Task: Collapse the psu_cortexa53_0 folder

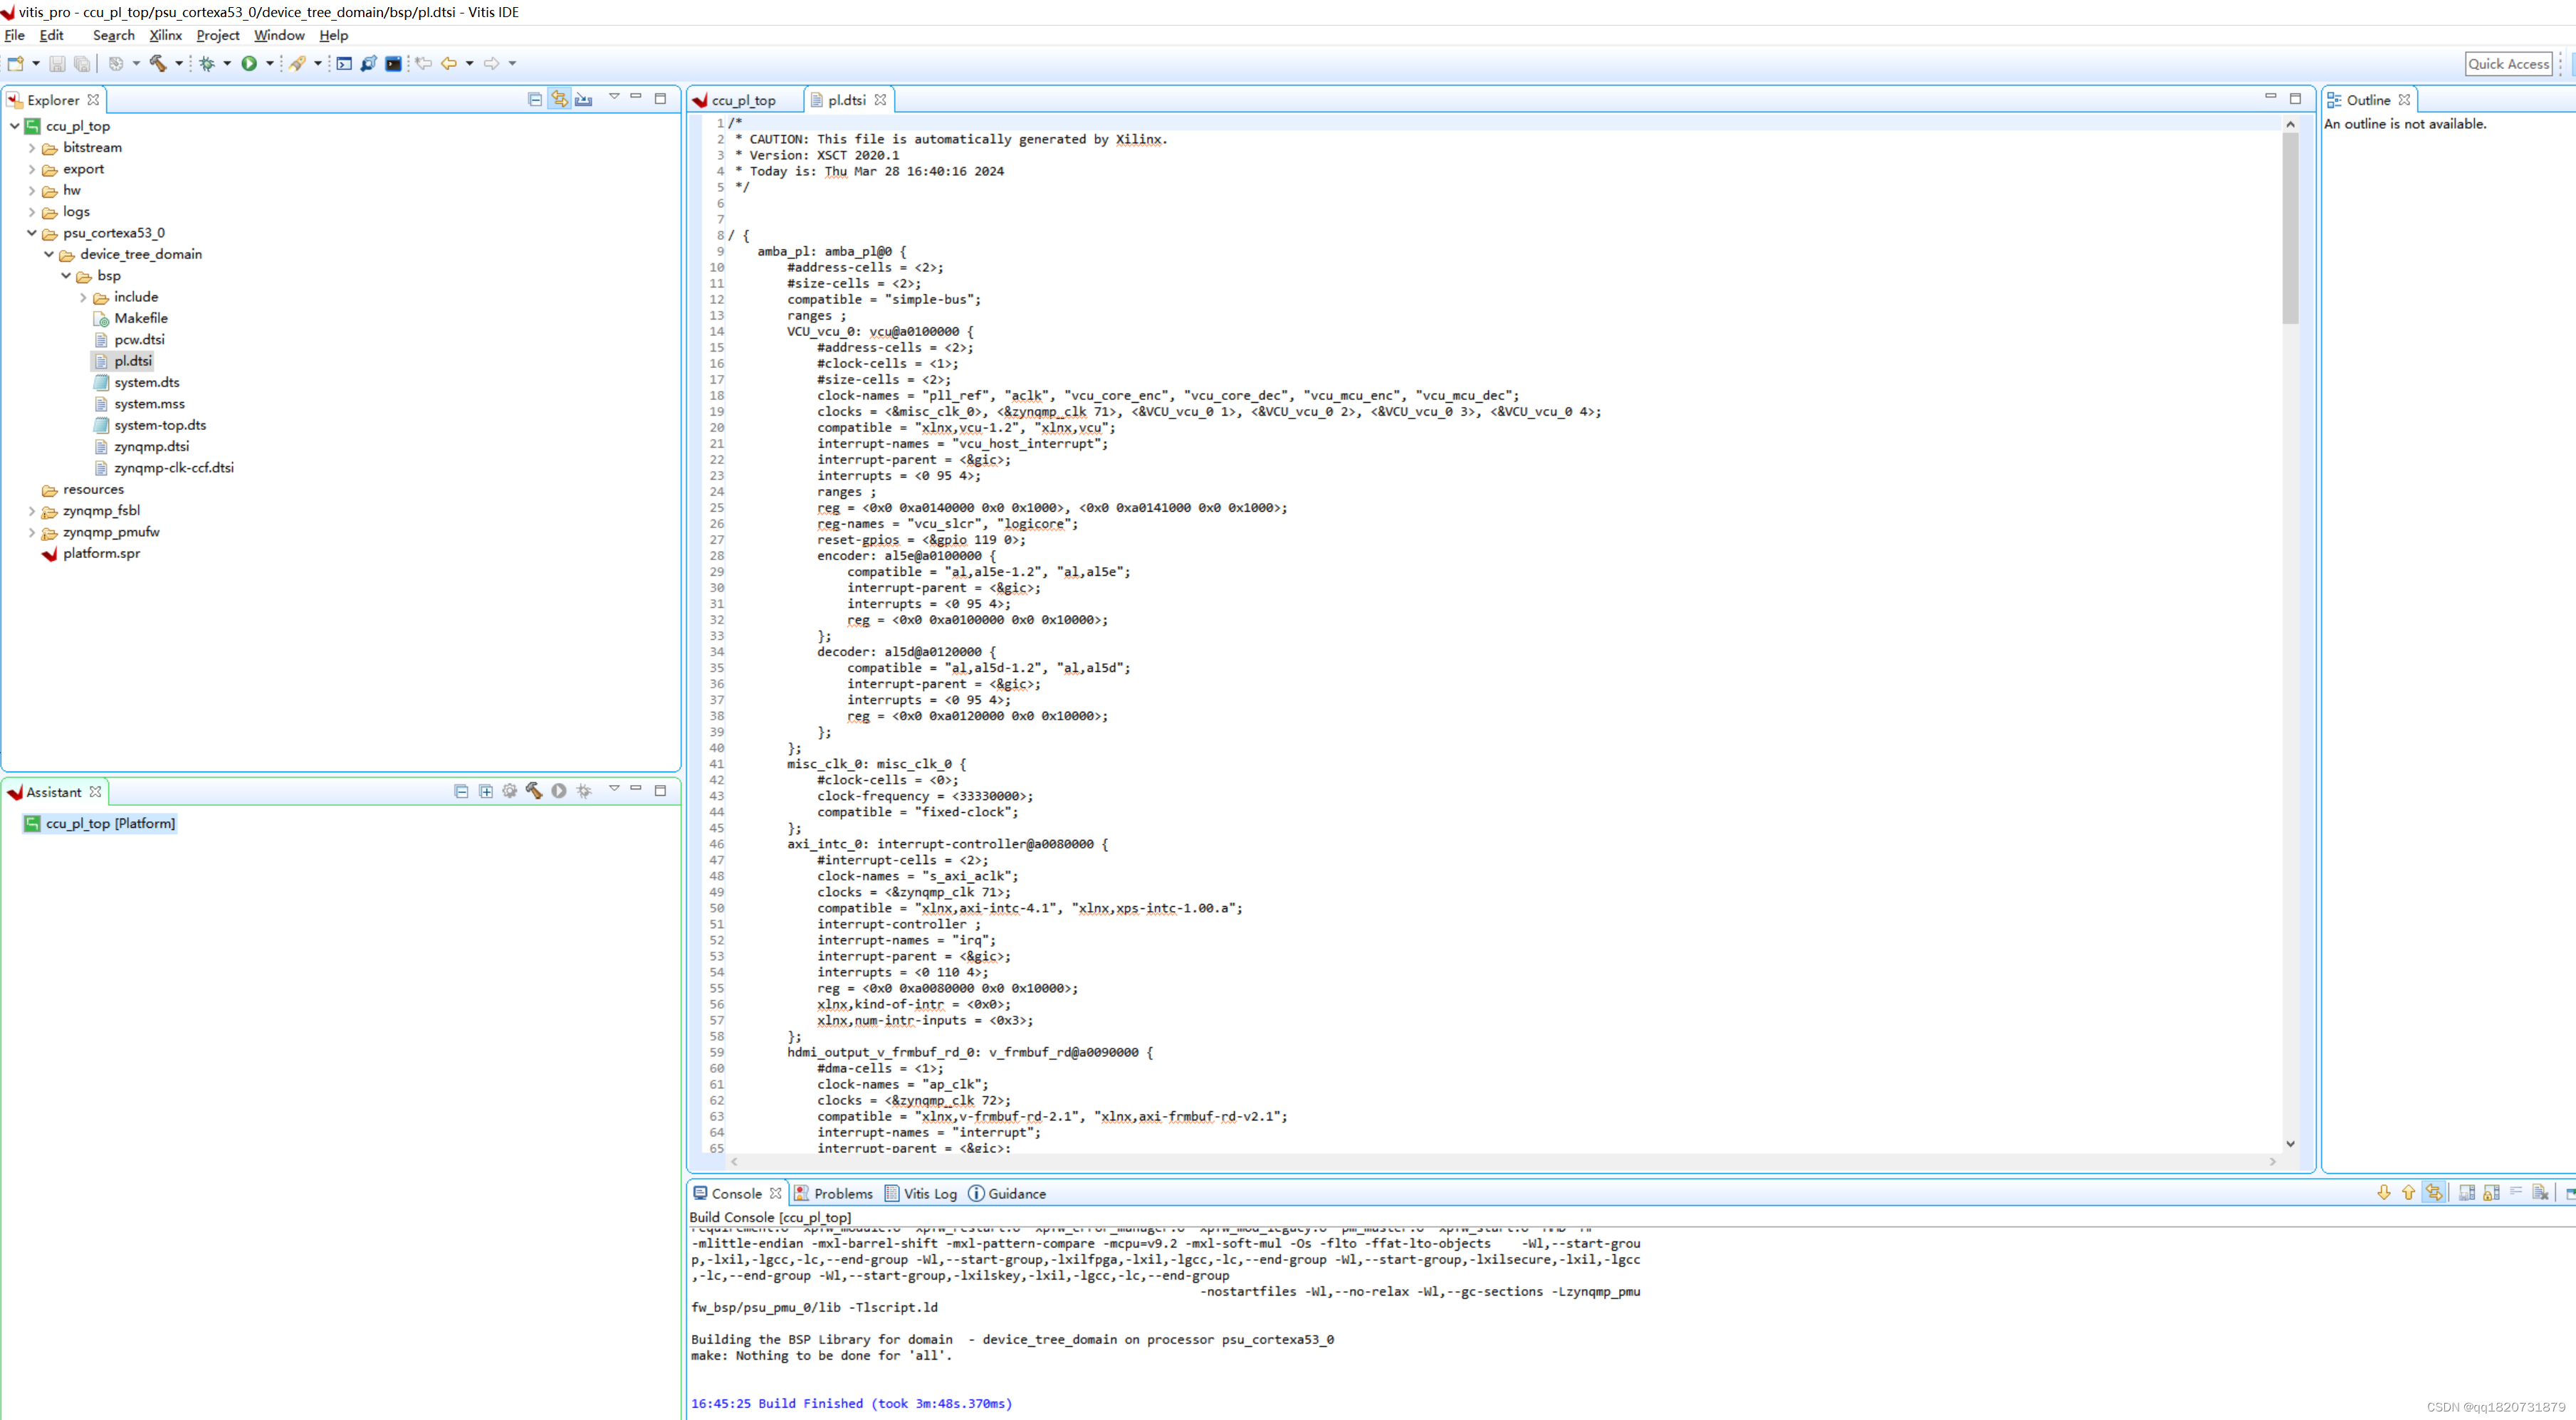Action: coord(32,233)
